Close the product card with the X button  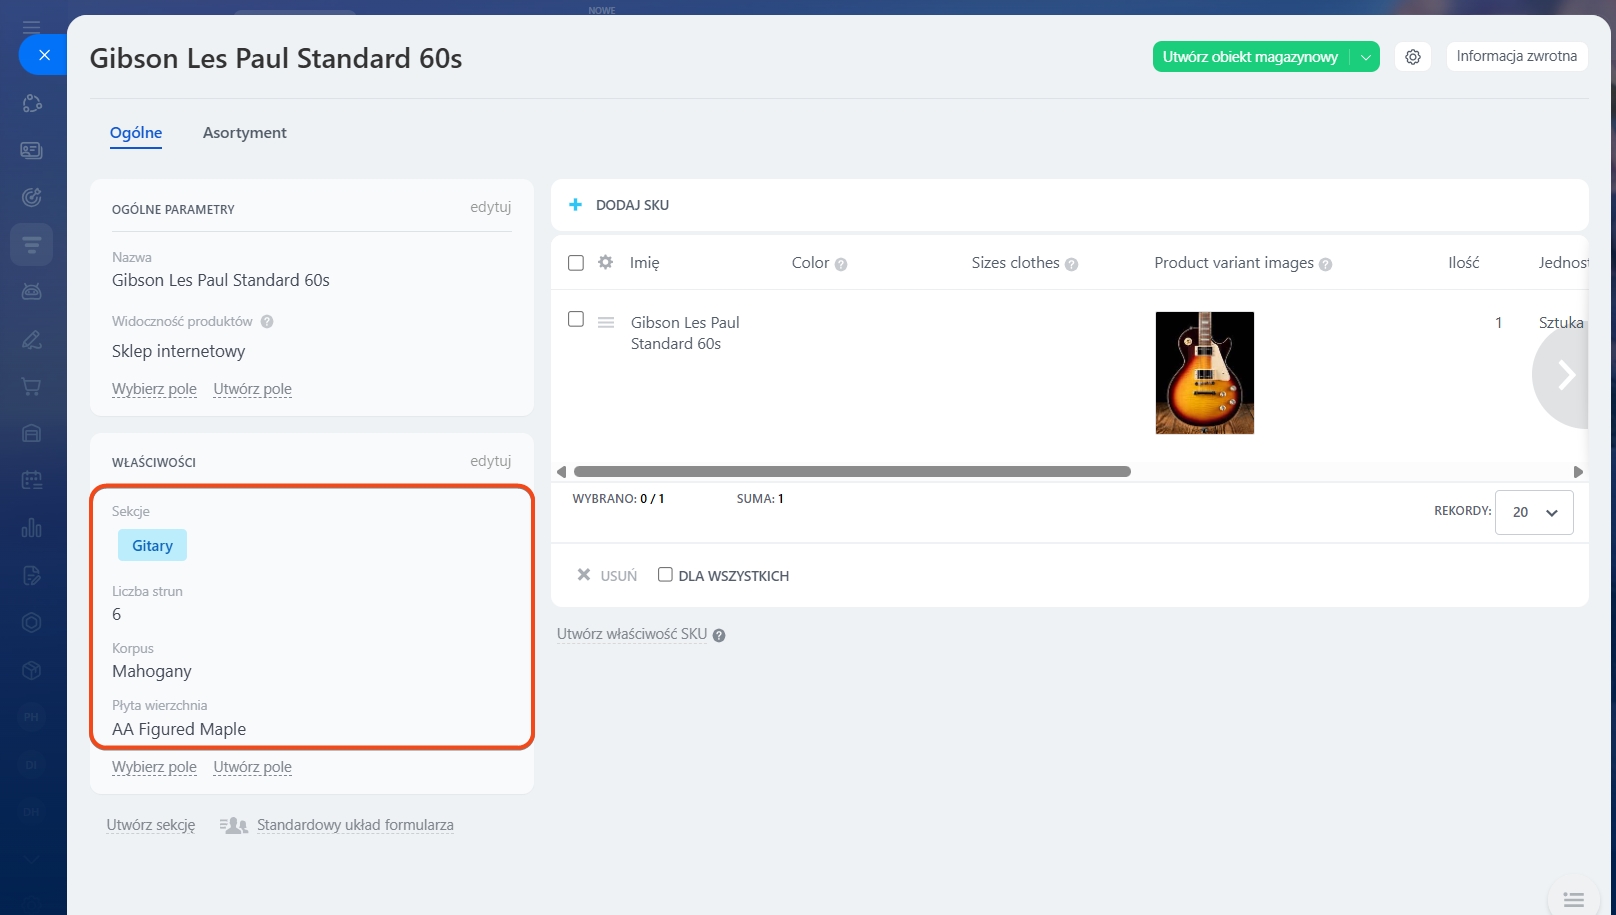click(44, 55)
